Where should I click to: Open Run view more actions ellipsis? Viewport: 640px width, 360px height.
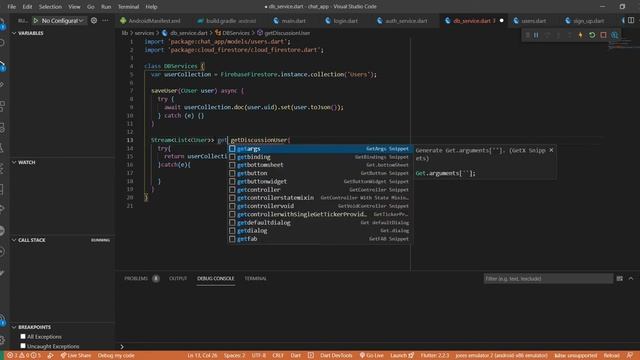[x=106, y=20]
